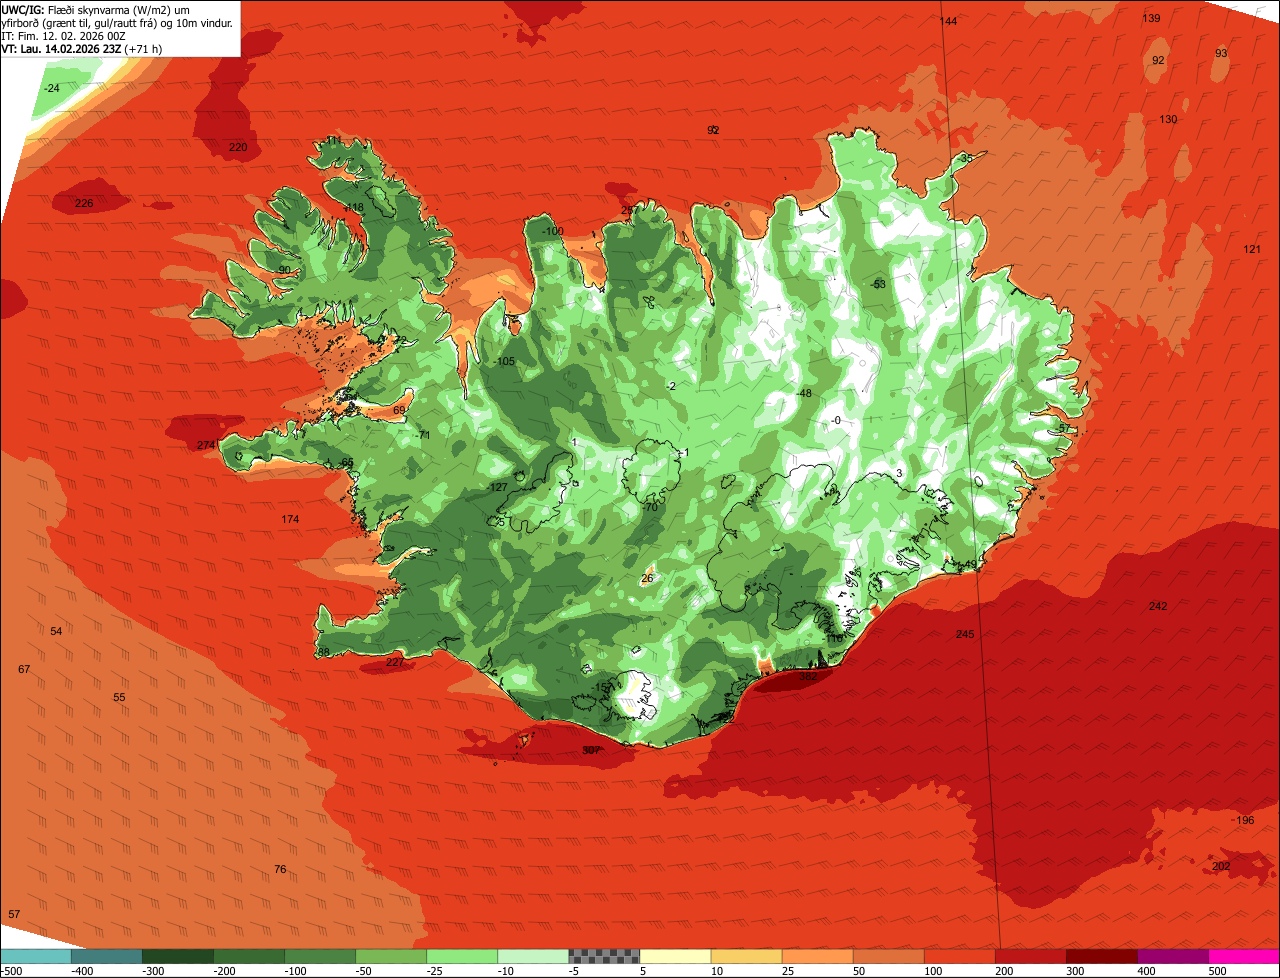Image resolution: width=1280 pixels, height=978 pixels.
Task: Click the value 130 northeast of Iceland
Action: [1168, 119]
